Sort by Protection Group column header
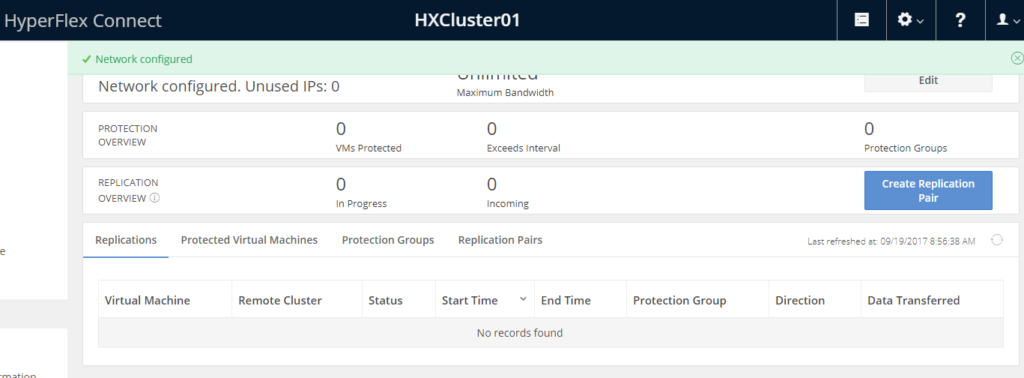This screenshot has height=378, width=1024. 680,300
